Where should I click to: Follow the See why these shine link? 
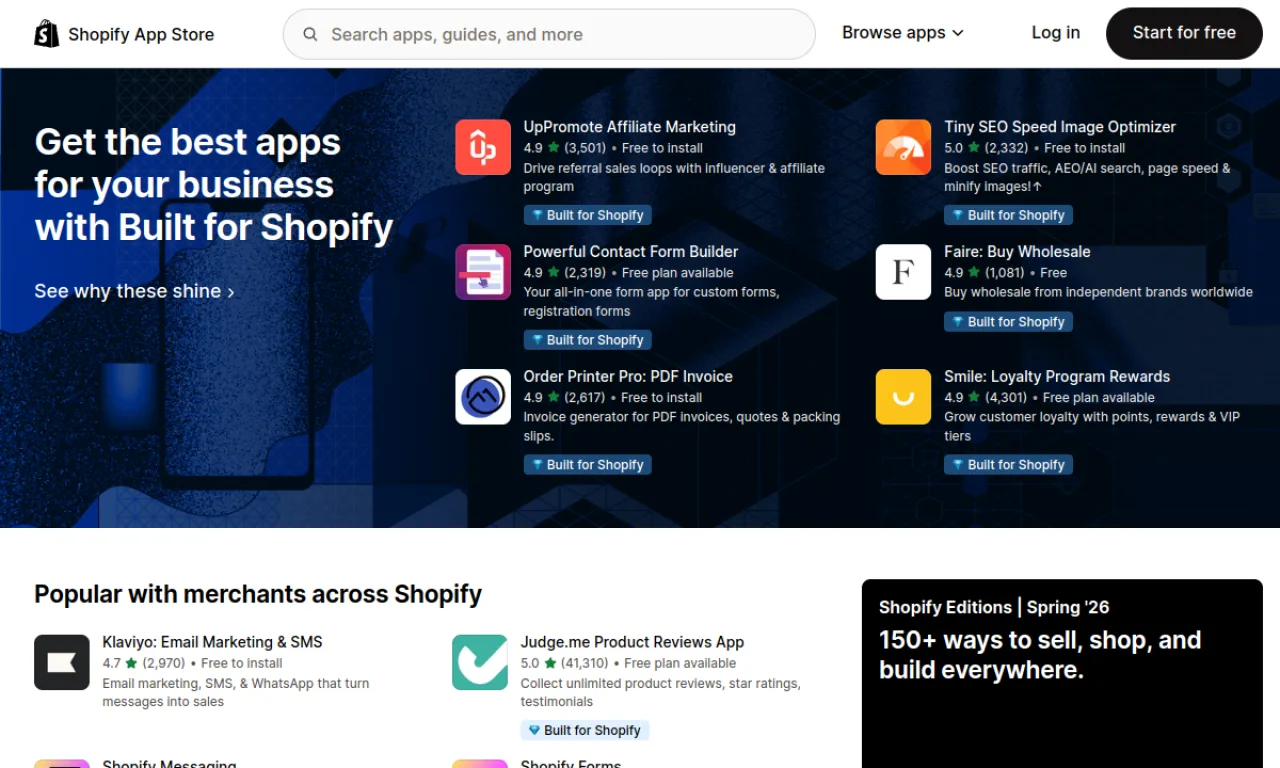(x=134, y=291)
